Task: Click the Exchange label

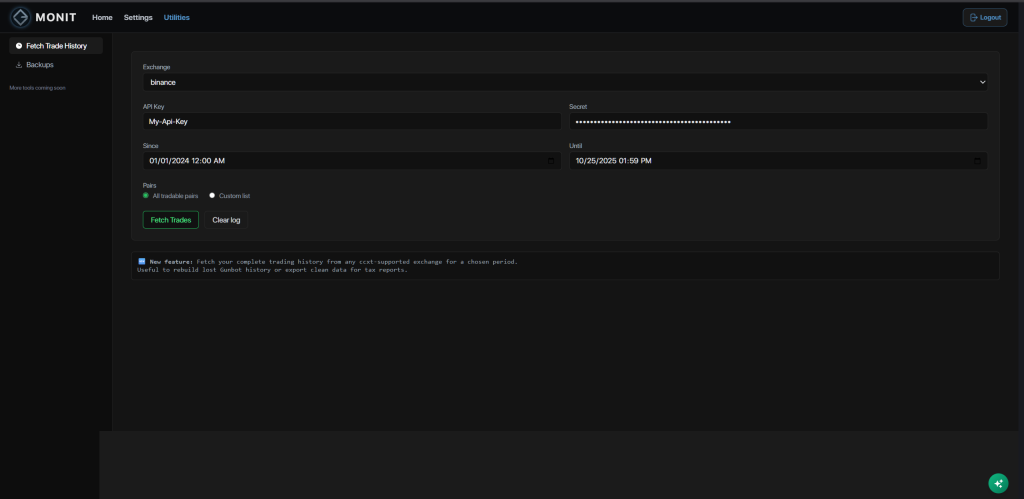Action: click(x=157, y=67)
